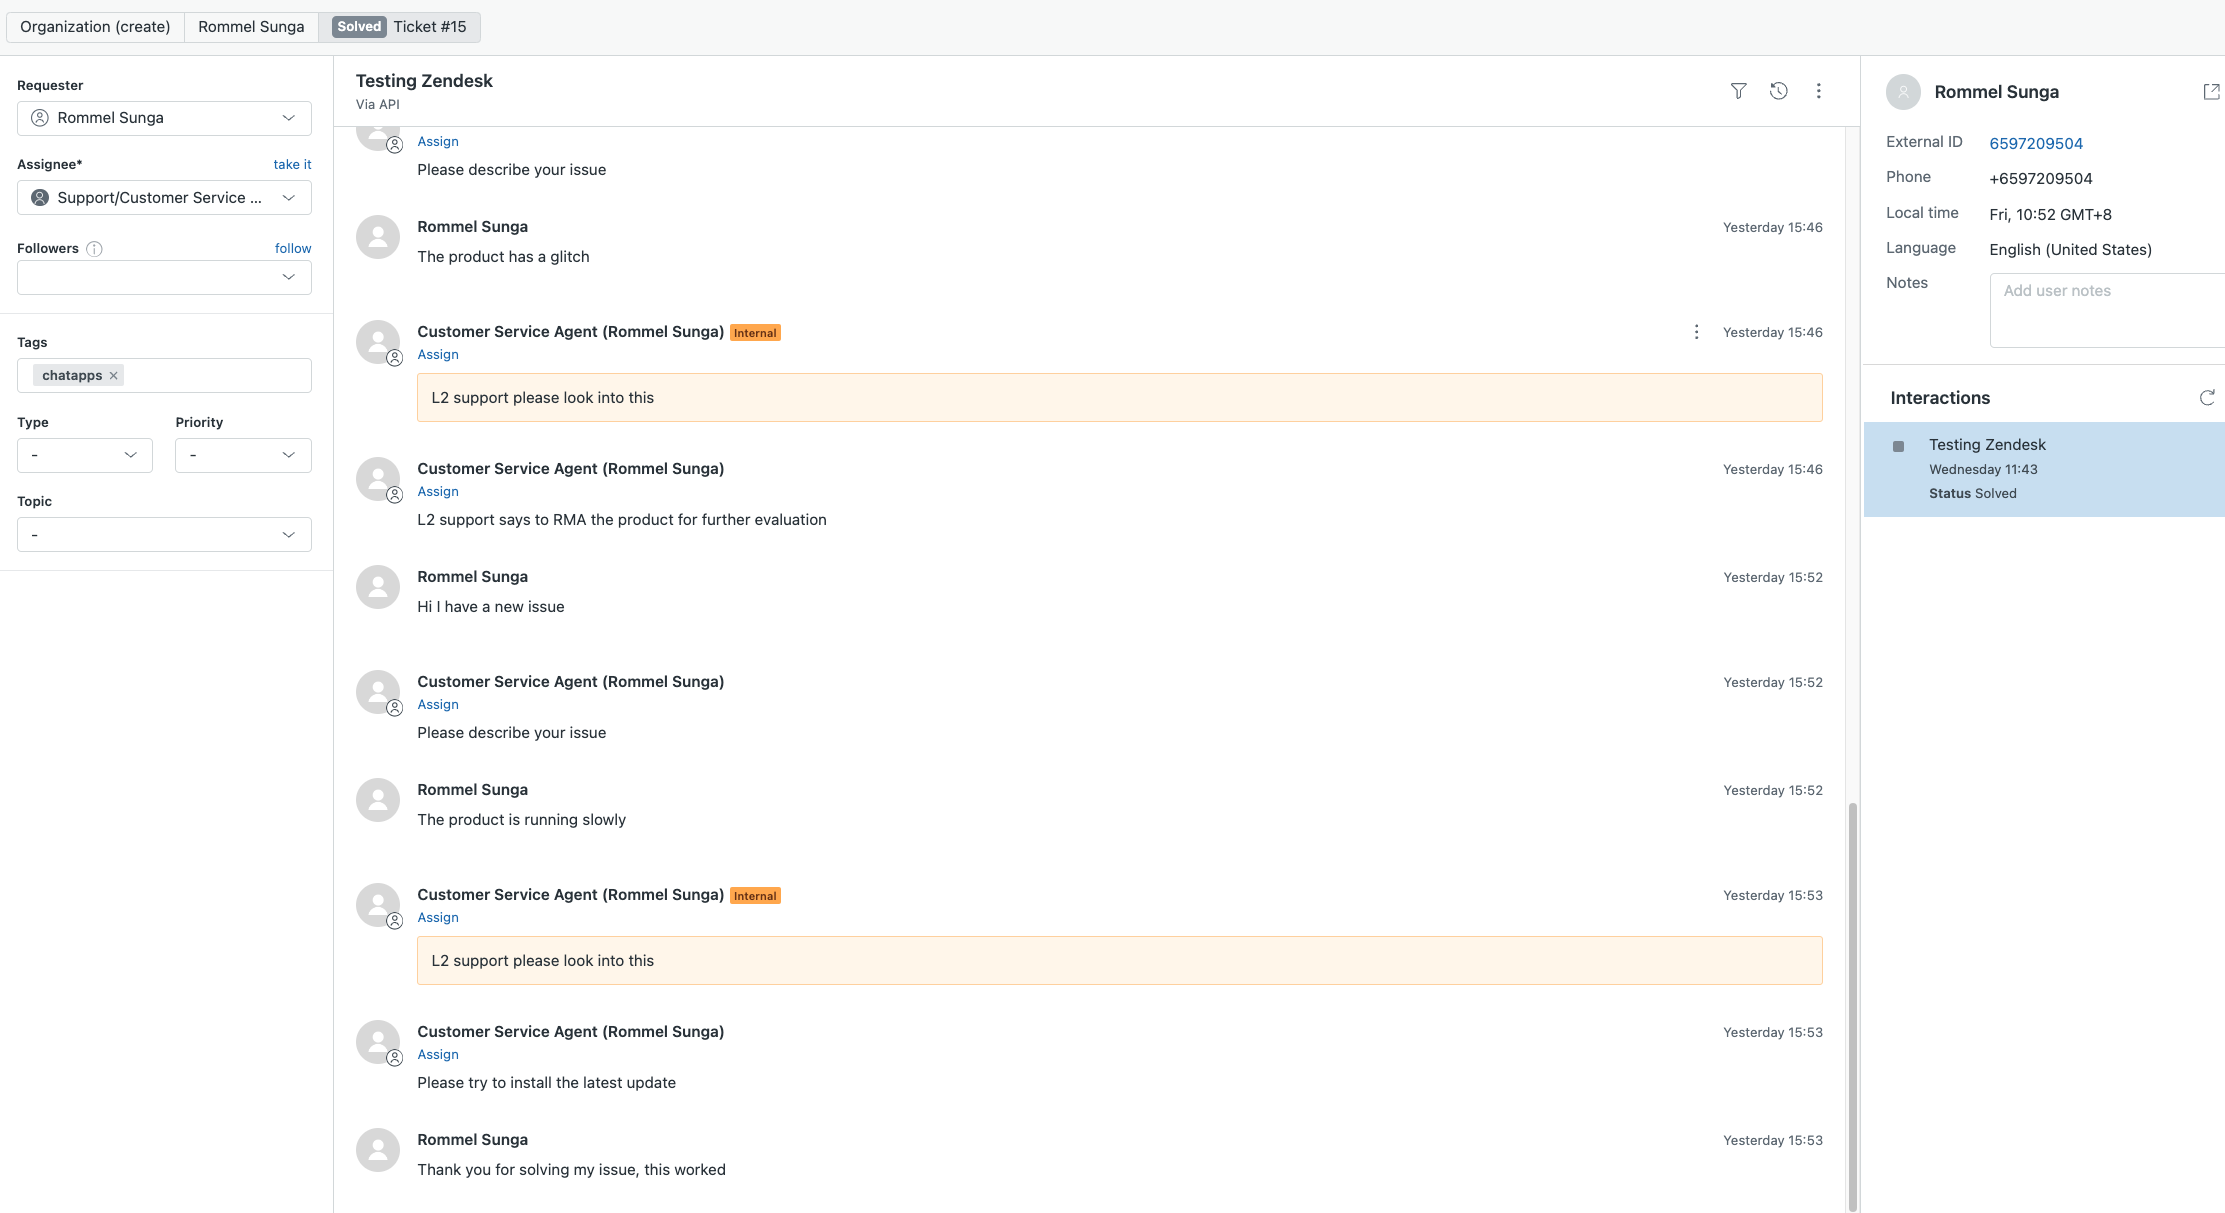Expand the Topic dropdown

164,535
